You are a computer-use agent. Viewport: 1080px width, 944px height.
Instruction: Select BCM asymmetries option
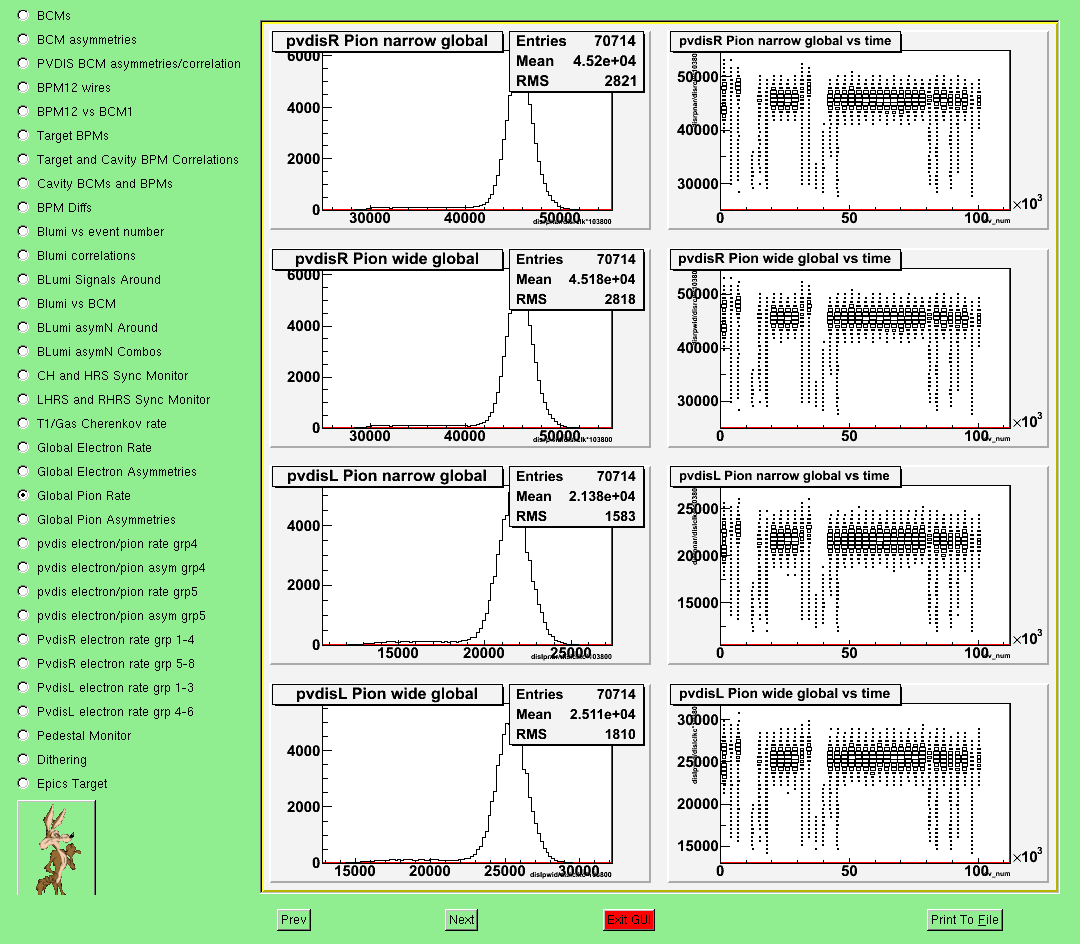click(x=23, y=39)
